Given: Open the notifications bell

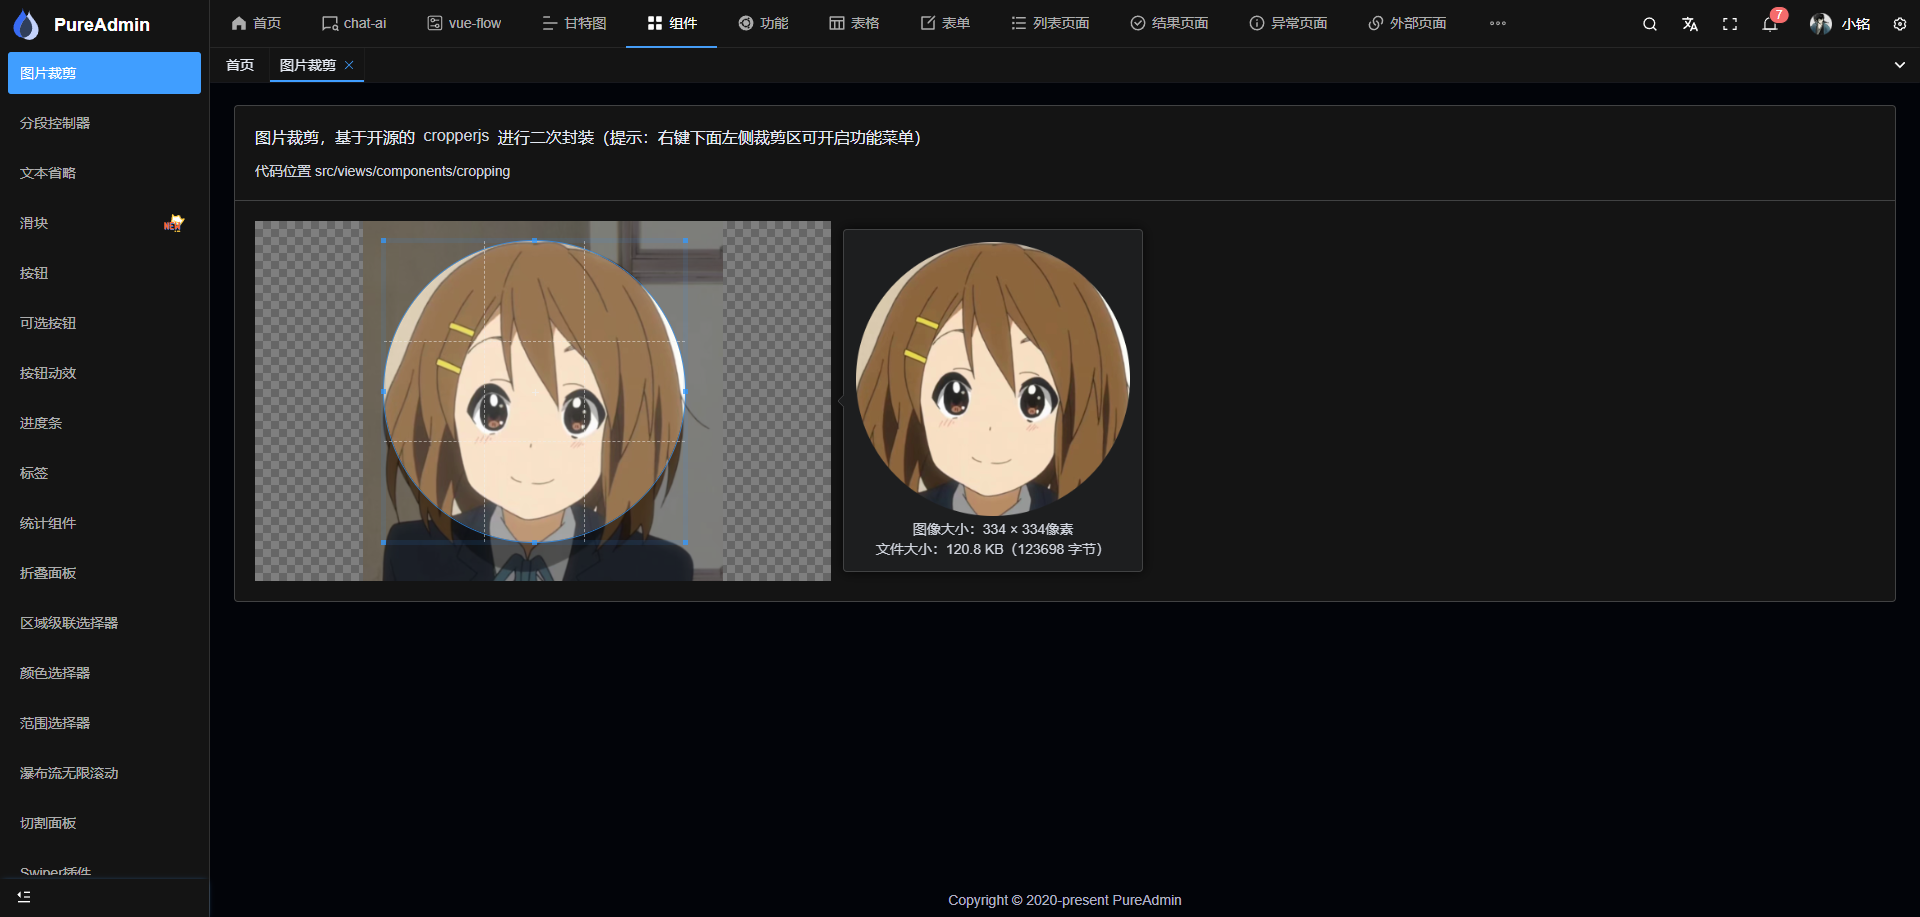Looking at the screenshot, I should (x=1770, y=24).
